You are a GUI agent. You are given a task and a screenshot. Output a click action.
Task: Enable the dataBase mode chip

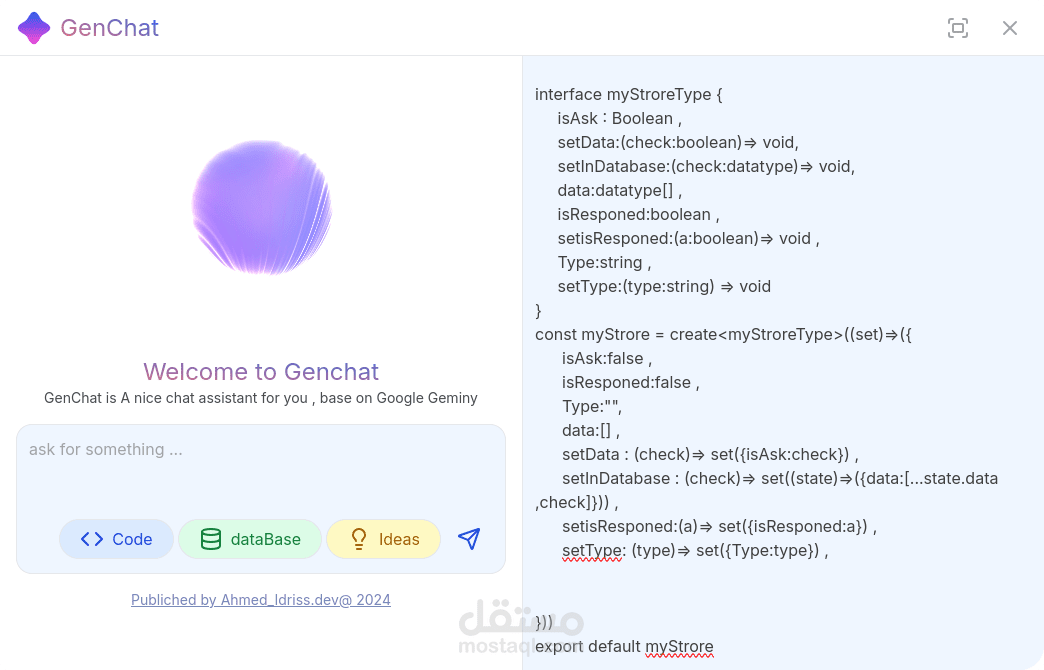pos(250,538)
